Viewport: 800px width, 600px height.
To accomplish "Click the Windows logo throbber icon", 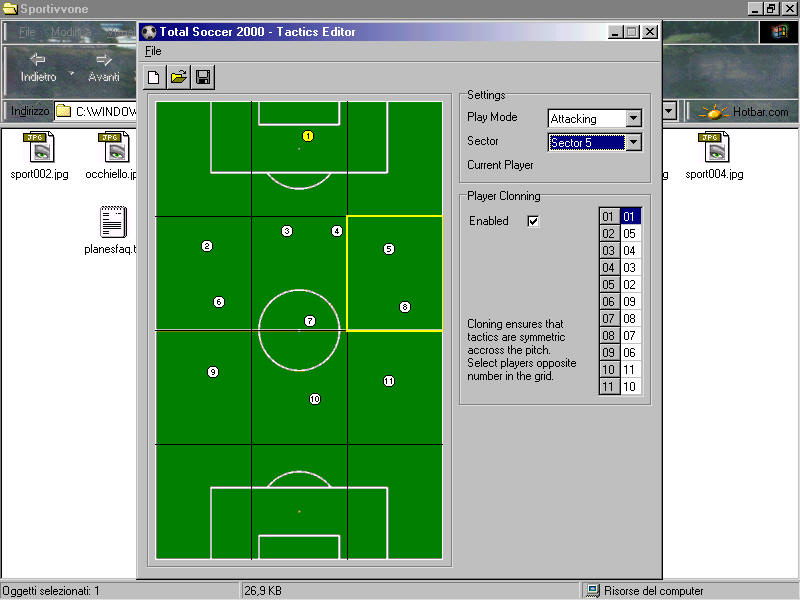I will click(779, 32).
